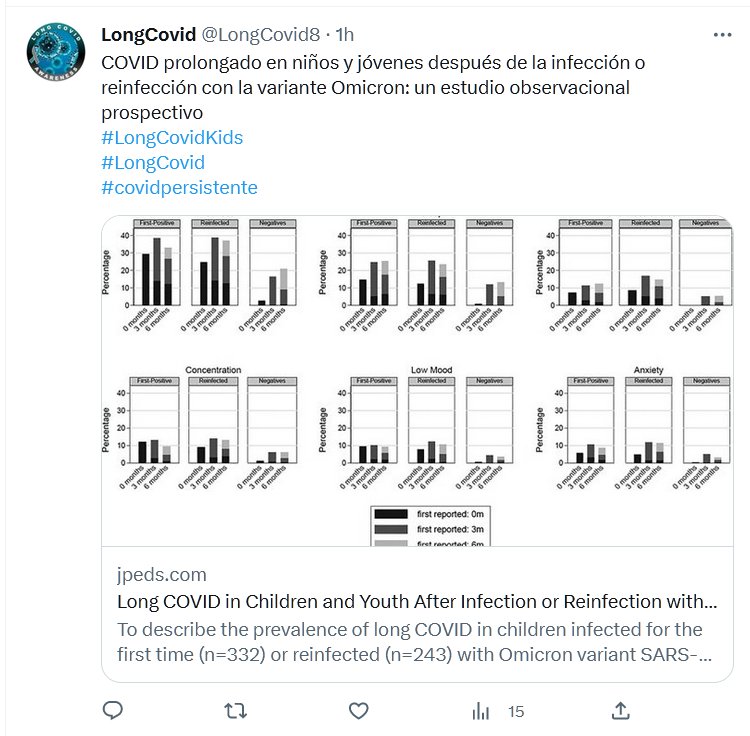
Task: Click the link card description about prevalence
Action: tap(410, 642)
